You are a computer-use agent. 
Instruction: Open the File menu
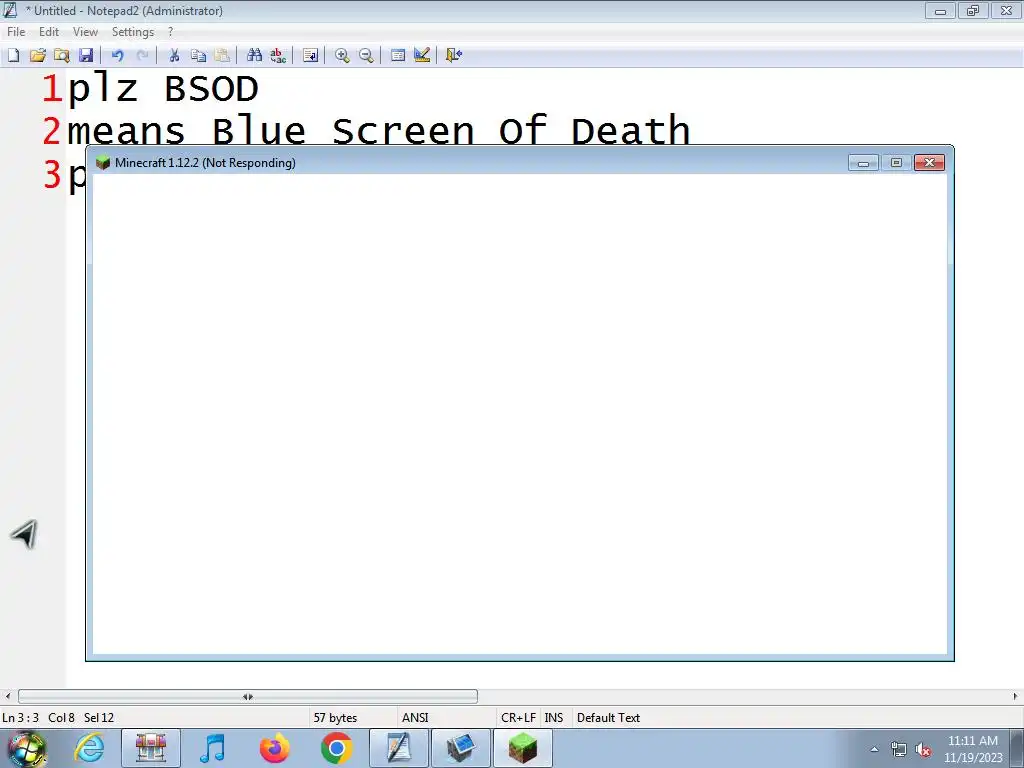(16, 32)
